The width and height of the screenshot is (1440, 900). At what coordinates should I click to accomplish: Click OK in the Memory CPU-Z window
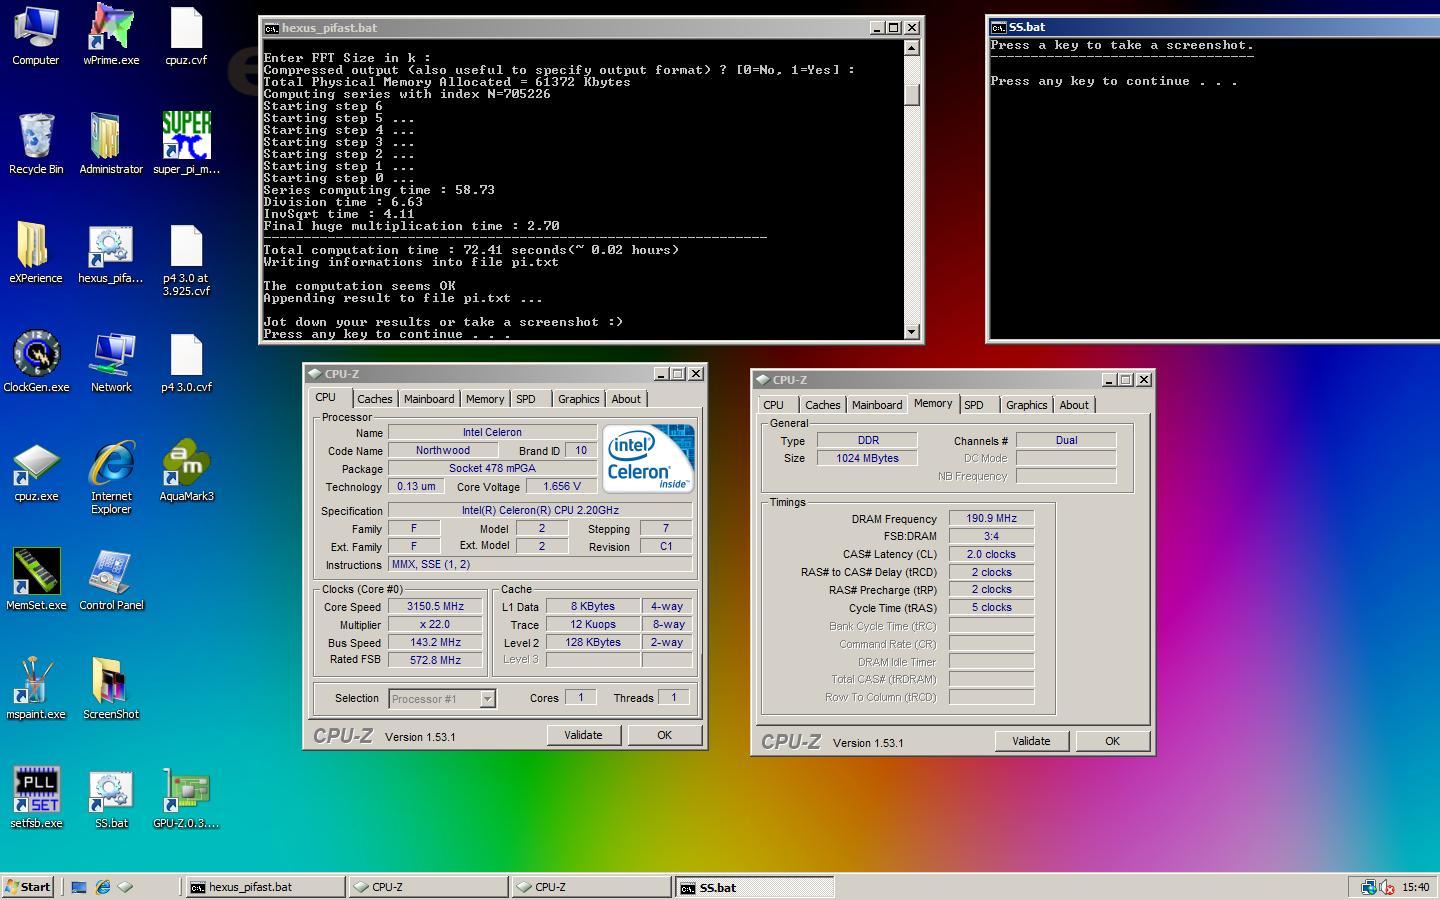pos(1112,741)
